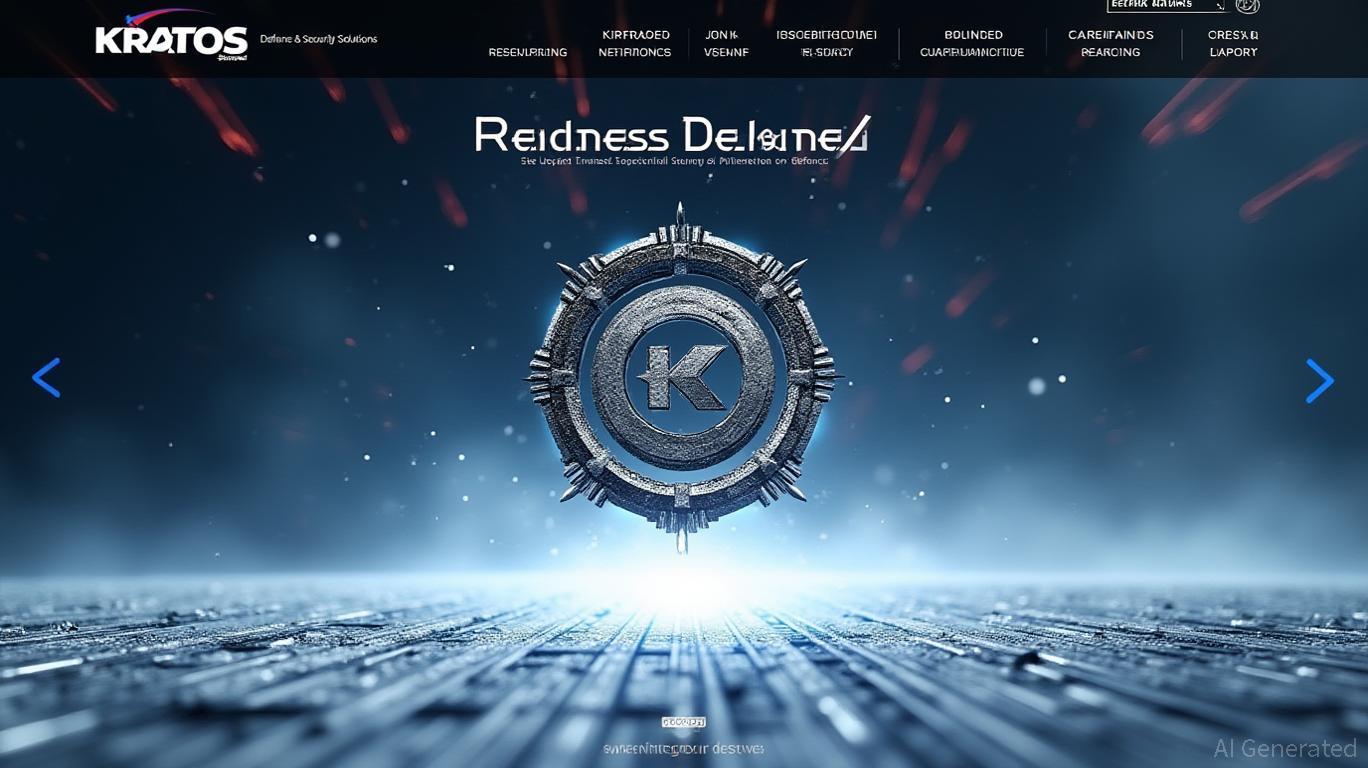Click the small subtitle under the headline
The height and width of the screenshot is (768, 1368).
[674, 160]
